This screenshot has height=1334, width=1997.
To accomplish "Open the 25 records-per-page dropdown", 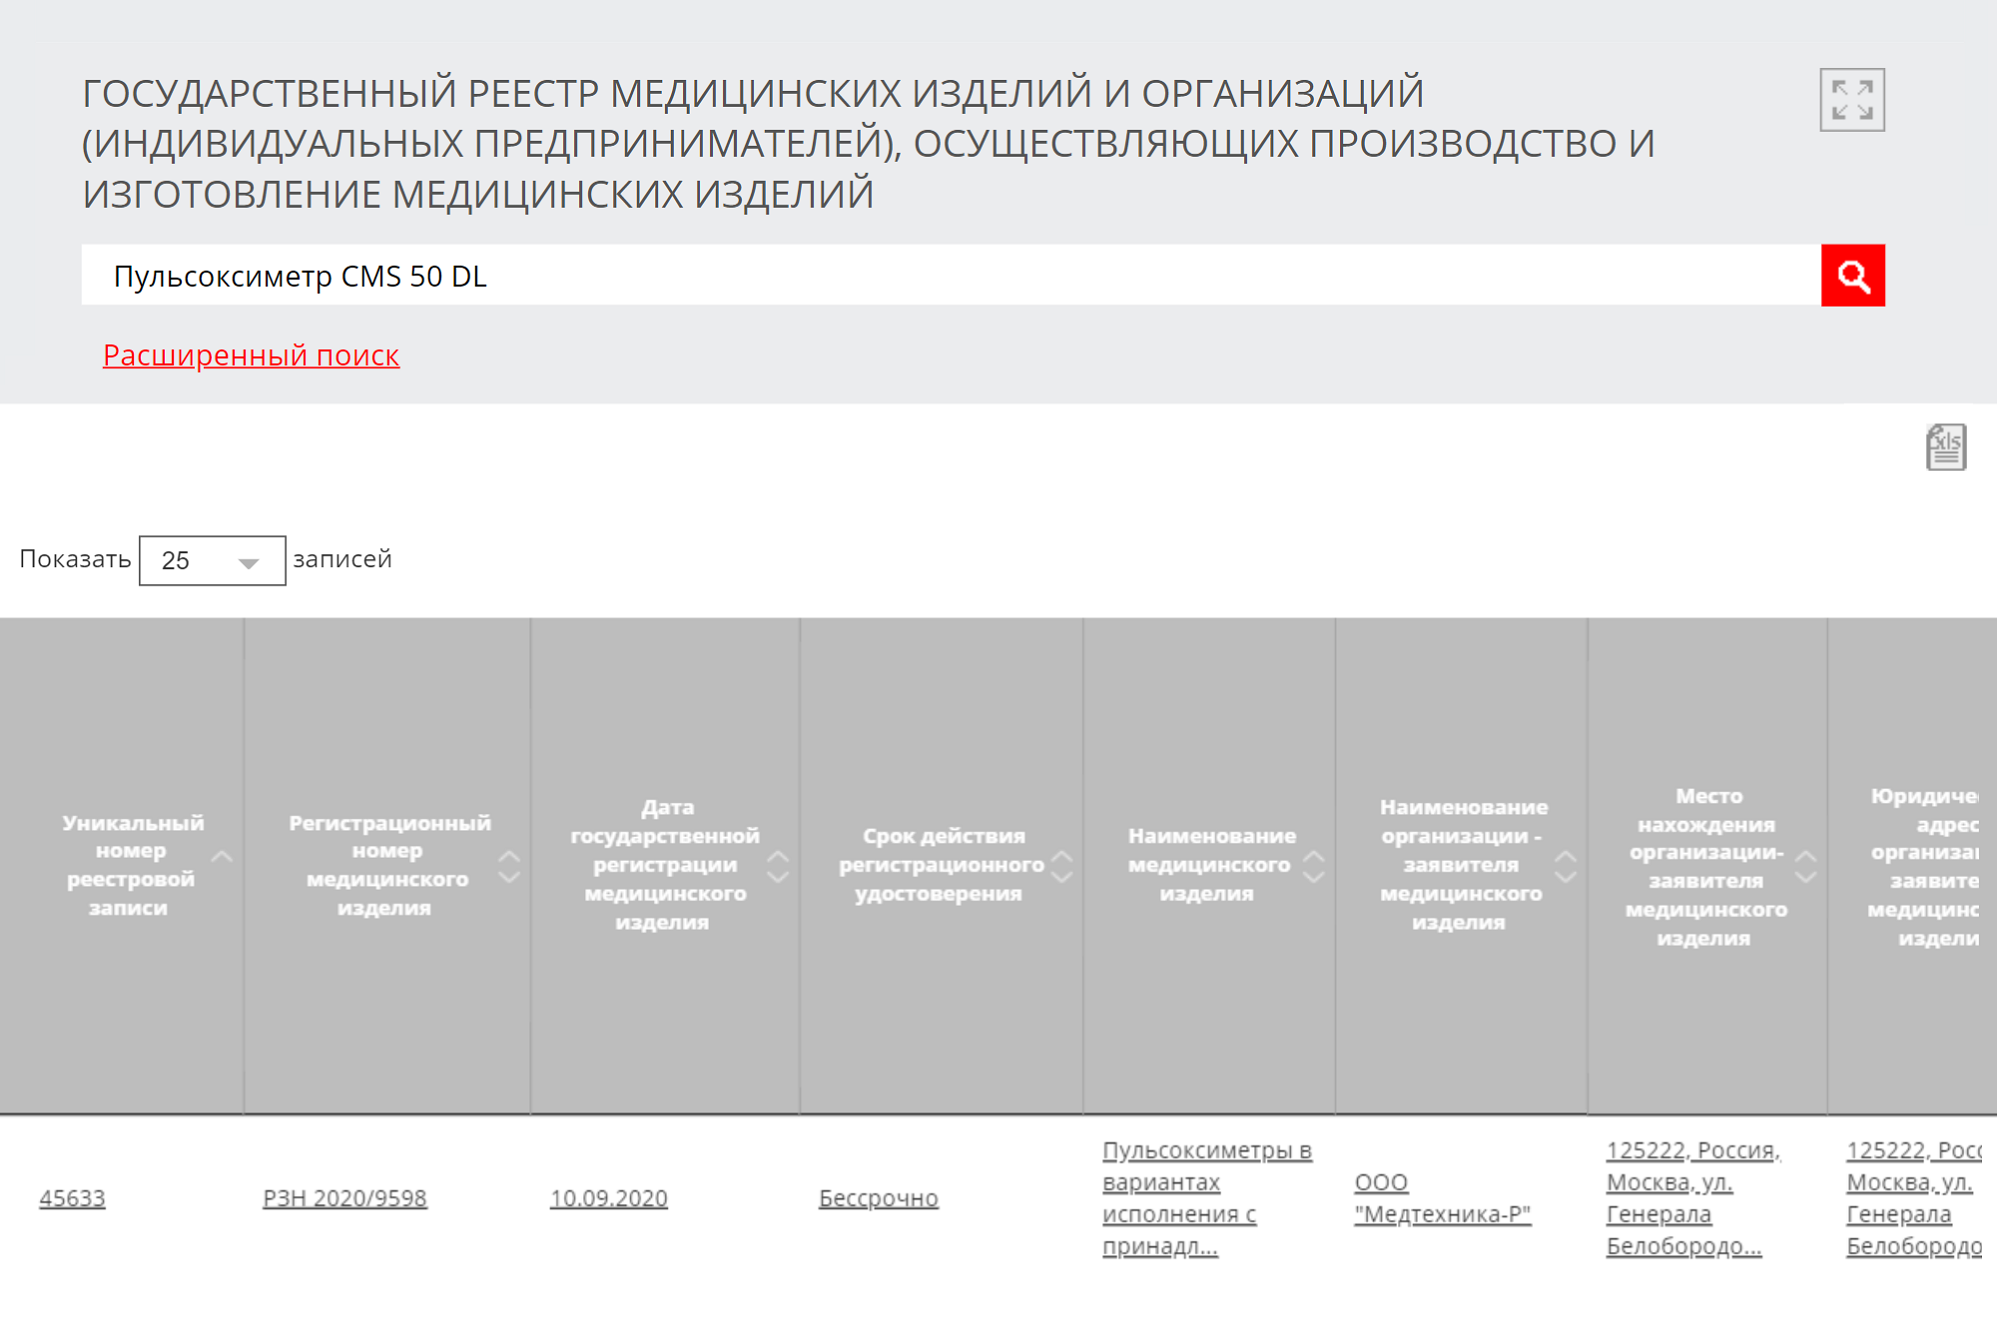I will coord(212,560).
